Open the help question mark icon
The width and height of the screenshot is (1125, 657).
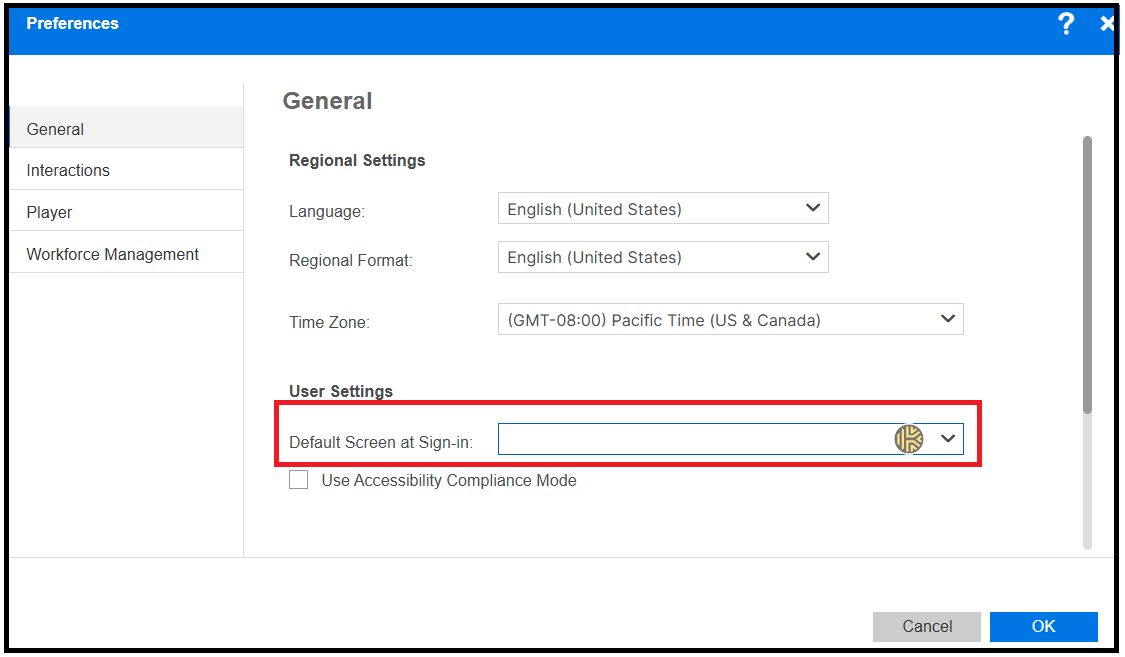1066,24
